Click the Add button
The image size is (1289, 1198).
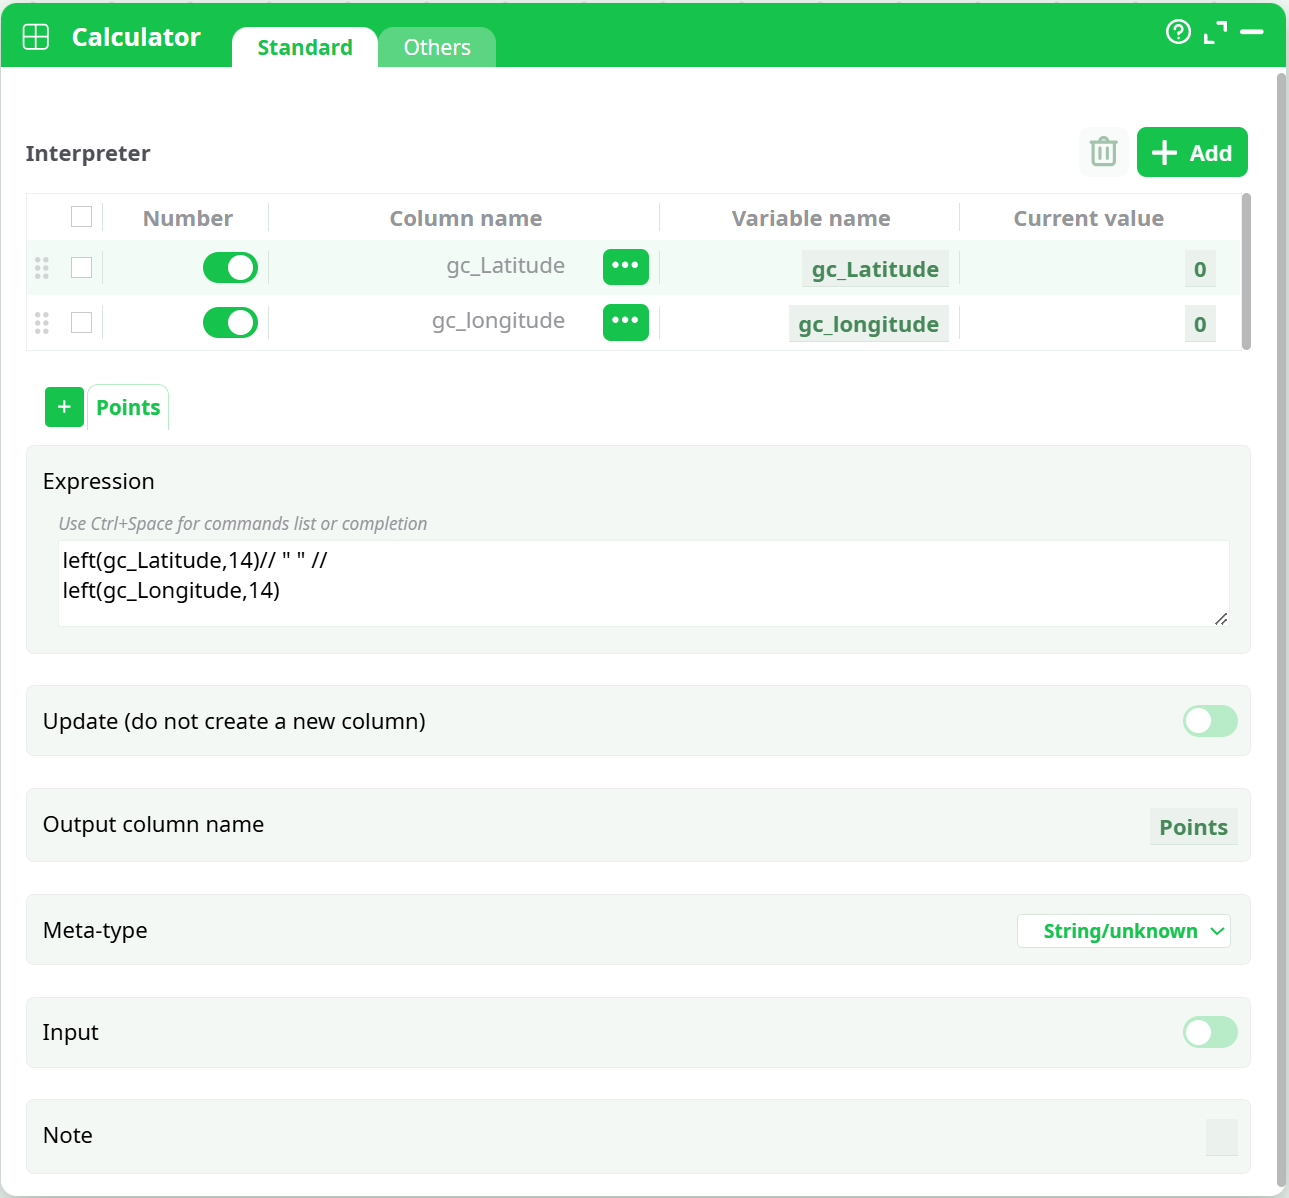(x=1191, y=152)
